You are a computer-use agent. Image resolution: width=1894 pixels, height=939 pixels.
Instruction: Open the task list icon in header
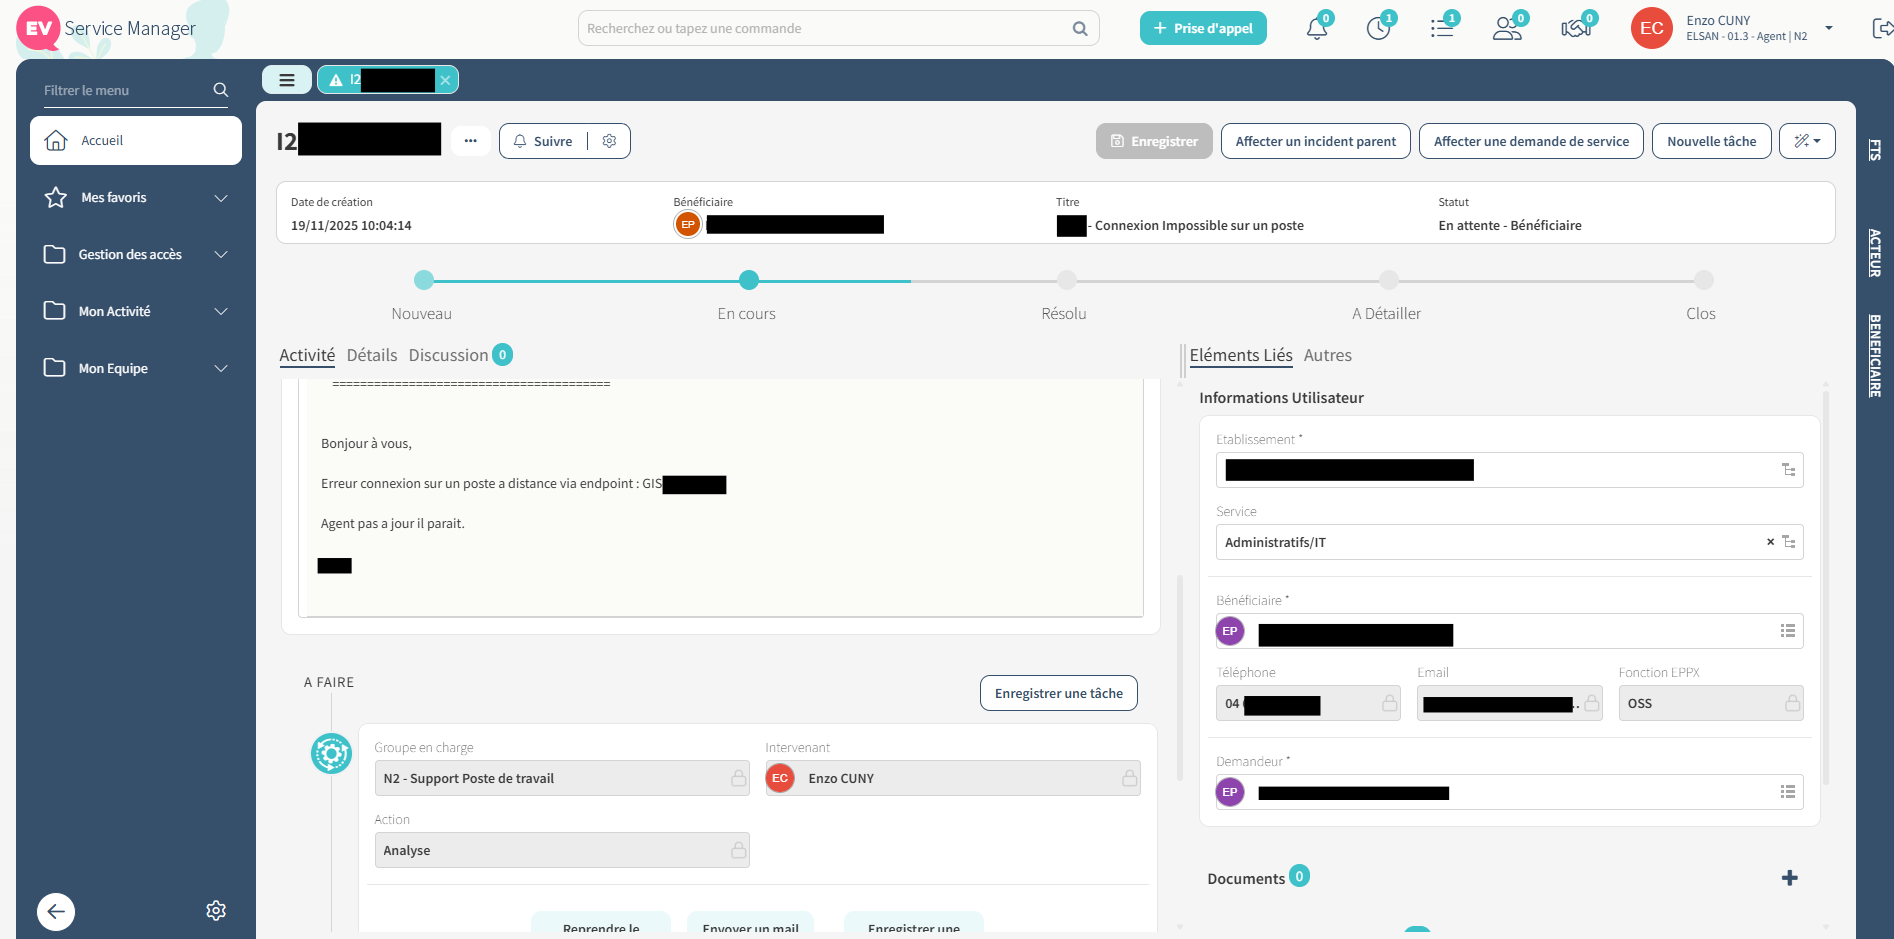[1442, 28]
